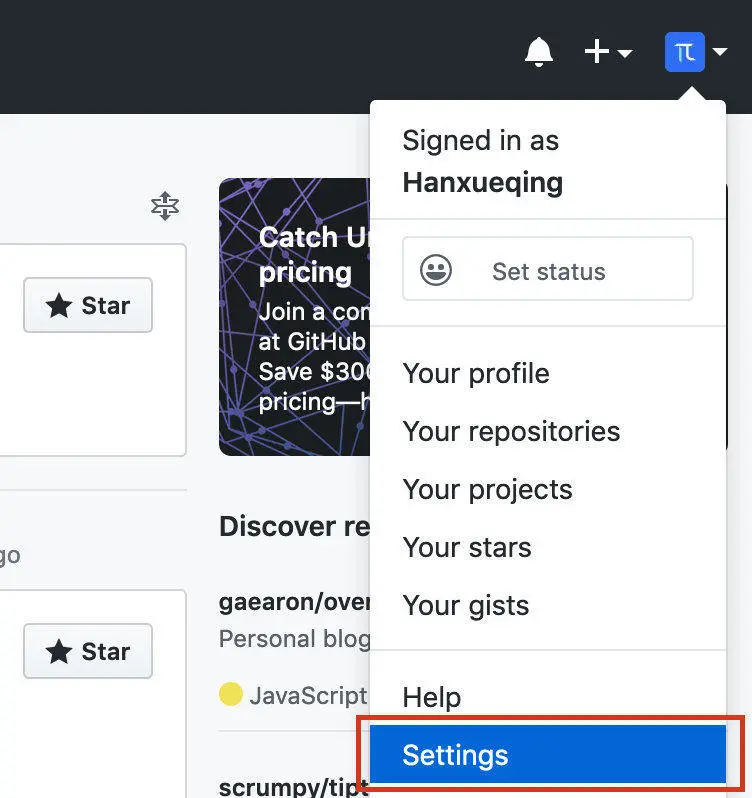Click the yellow JavaScript language dot
Screen dimensions: 752x798
pyautogui.click(x=231, y=695)
